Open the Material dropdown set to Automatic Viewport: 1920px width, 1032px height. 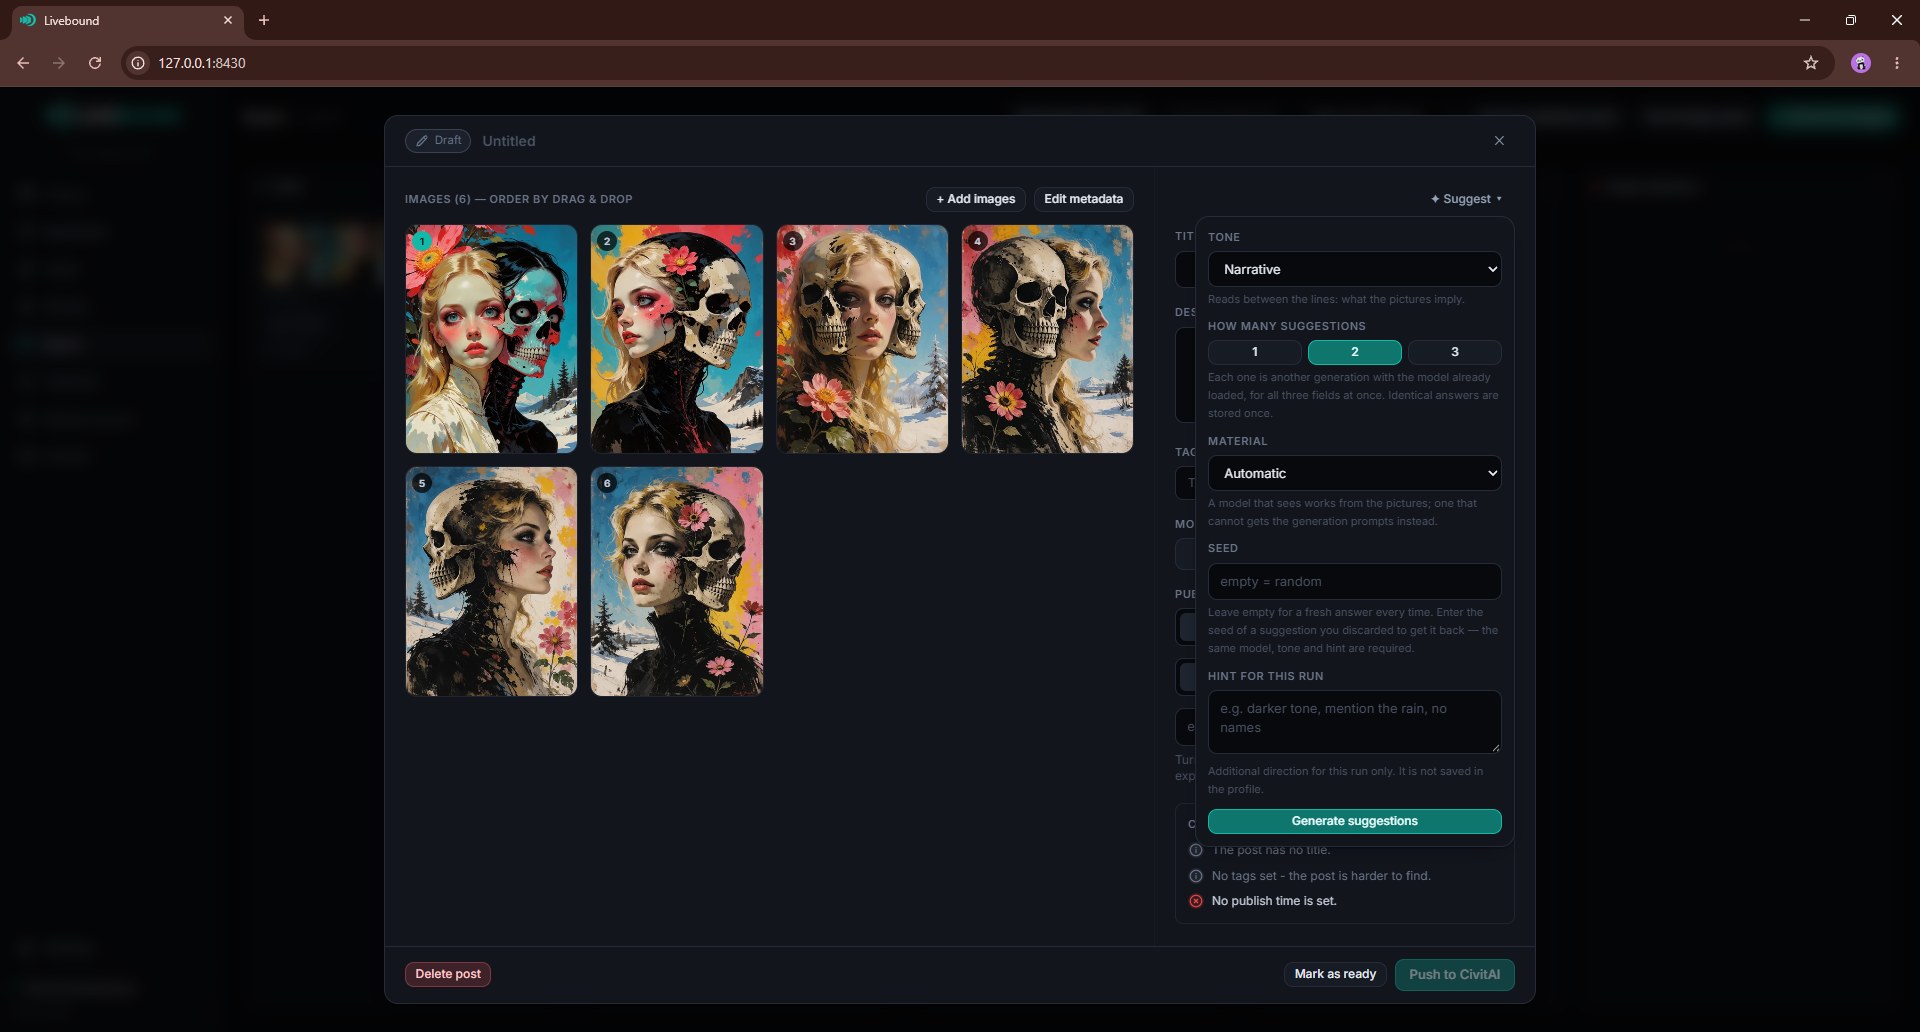coord(1354,473)
